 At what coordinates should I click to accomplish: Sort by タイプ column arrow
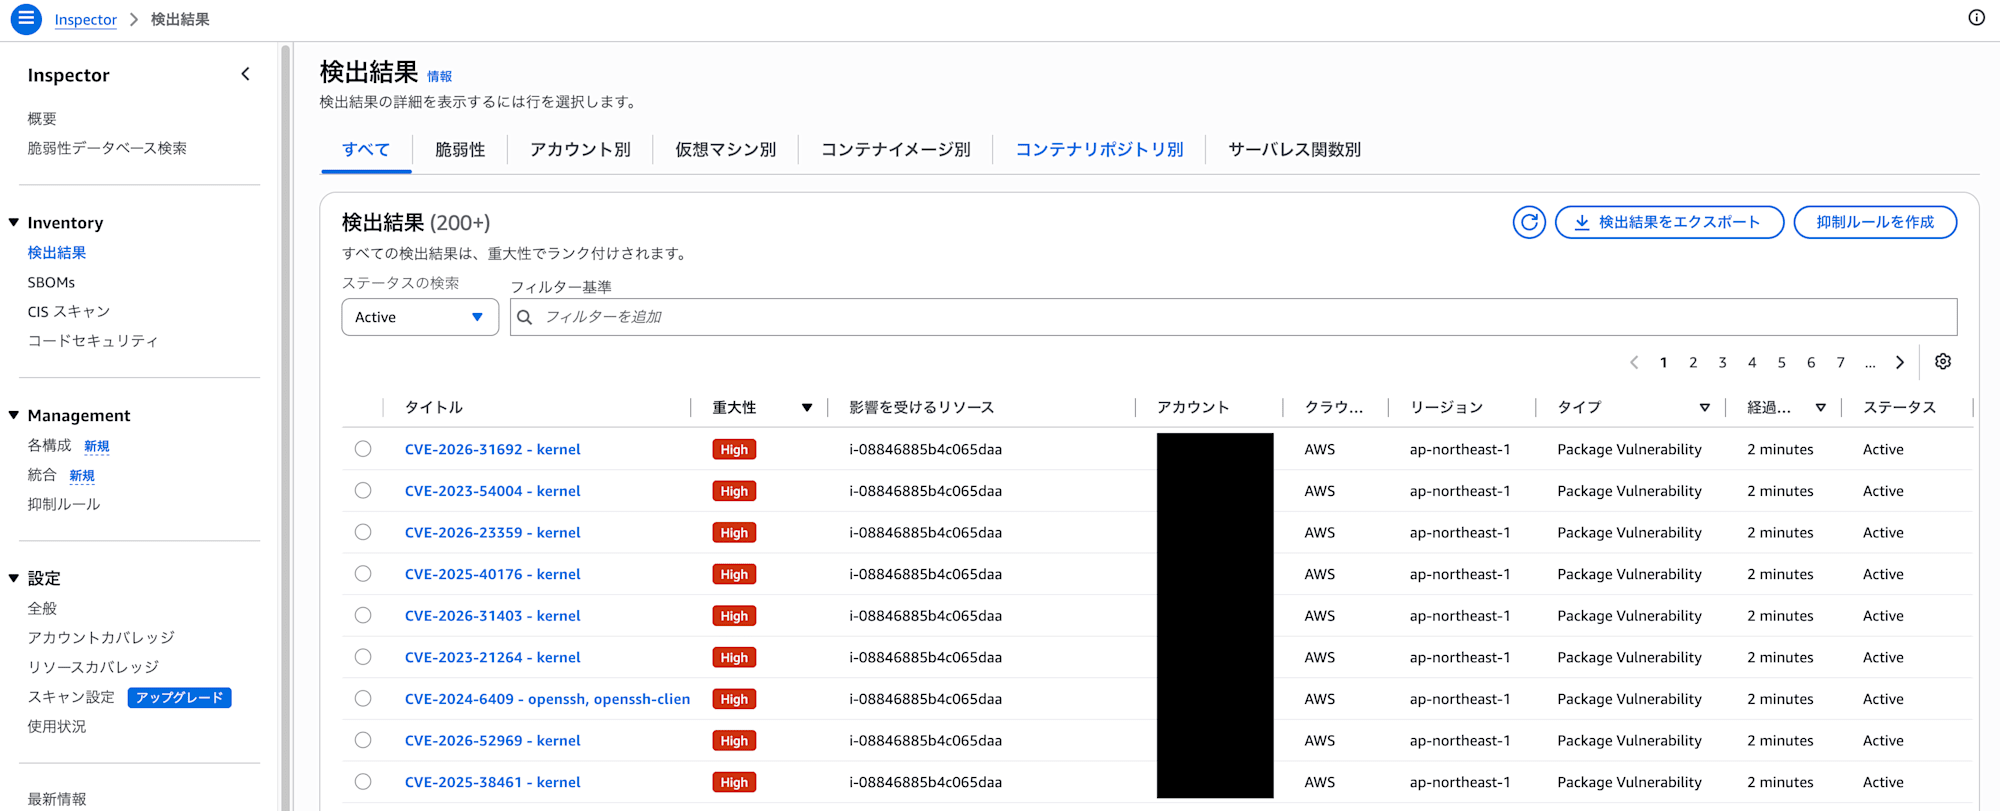pos(1705,408)
